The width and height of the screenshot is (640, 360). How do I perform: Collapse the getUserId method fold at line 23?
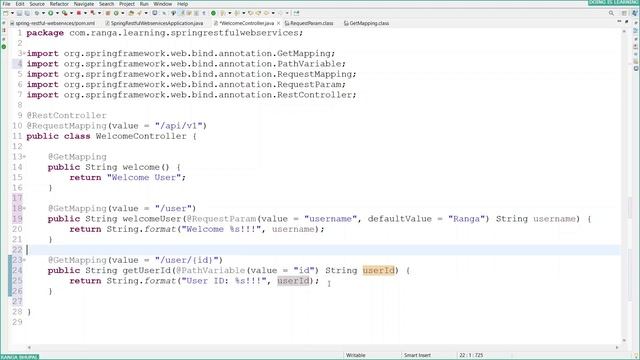point(24,260)
